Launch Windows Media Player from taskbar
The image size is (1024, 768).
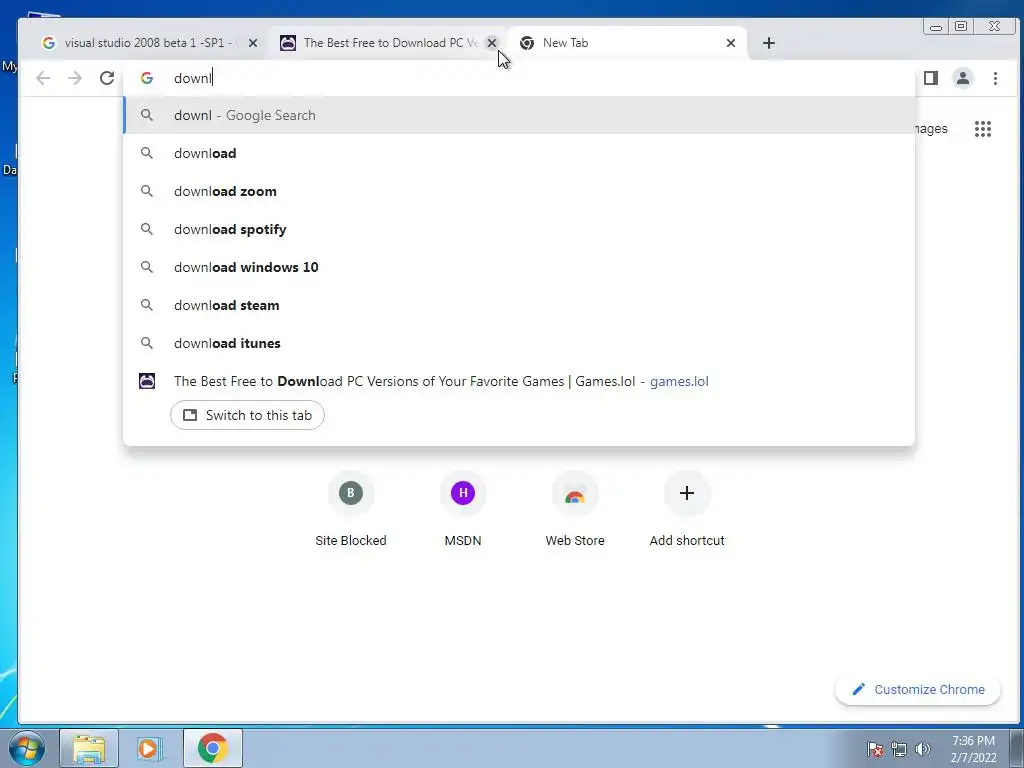(x=150, y=748)
